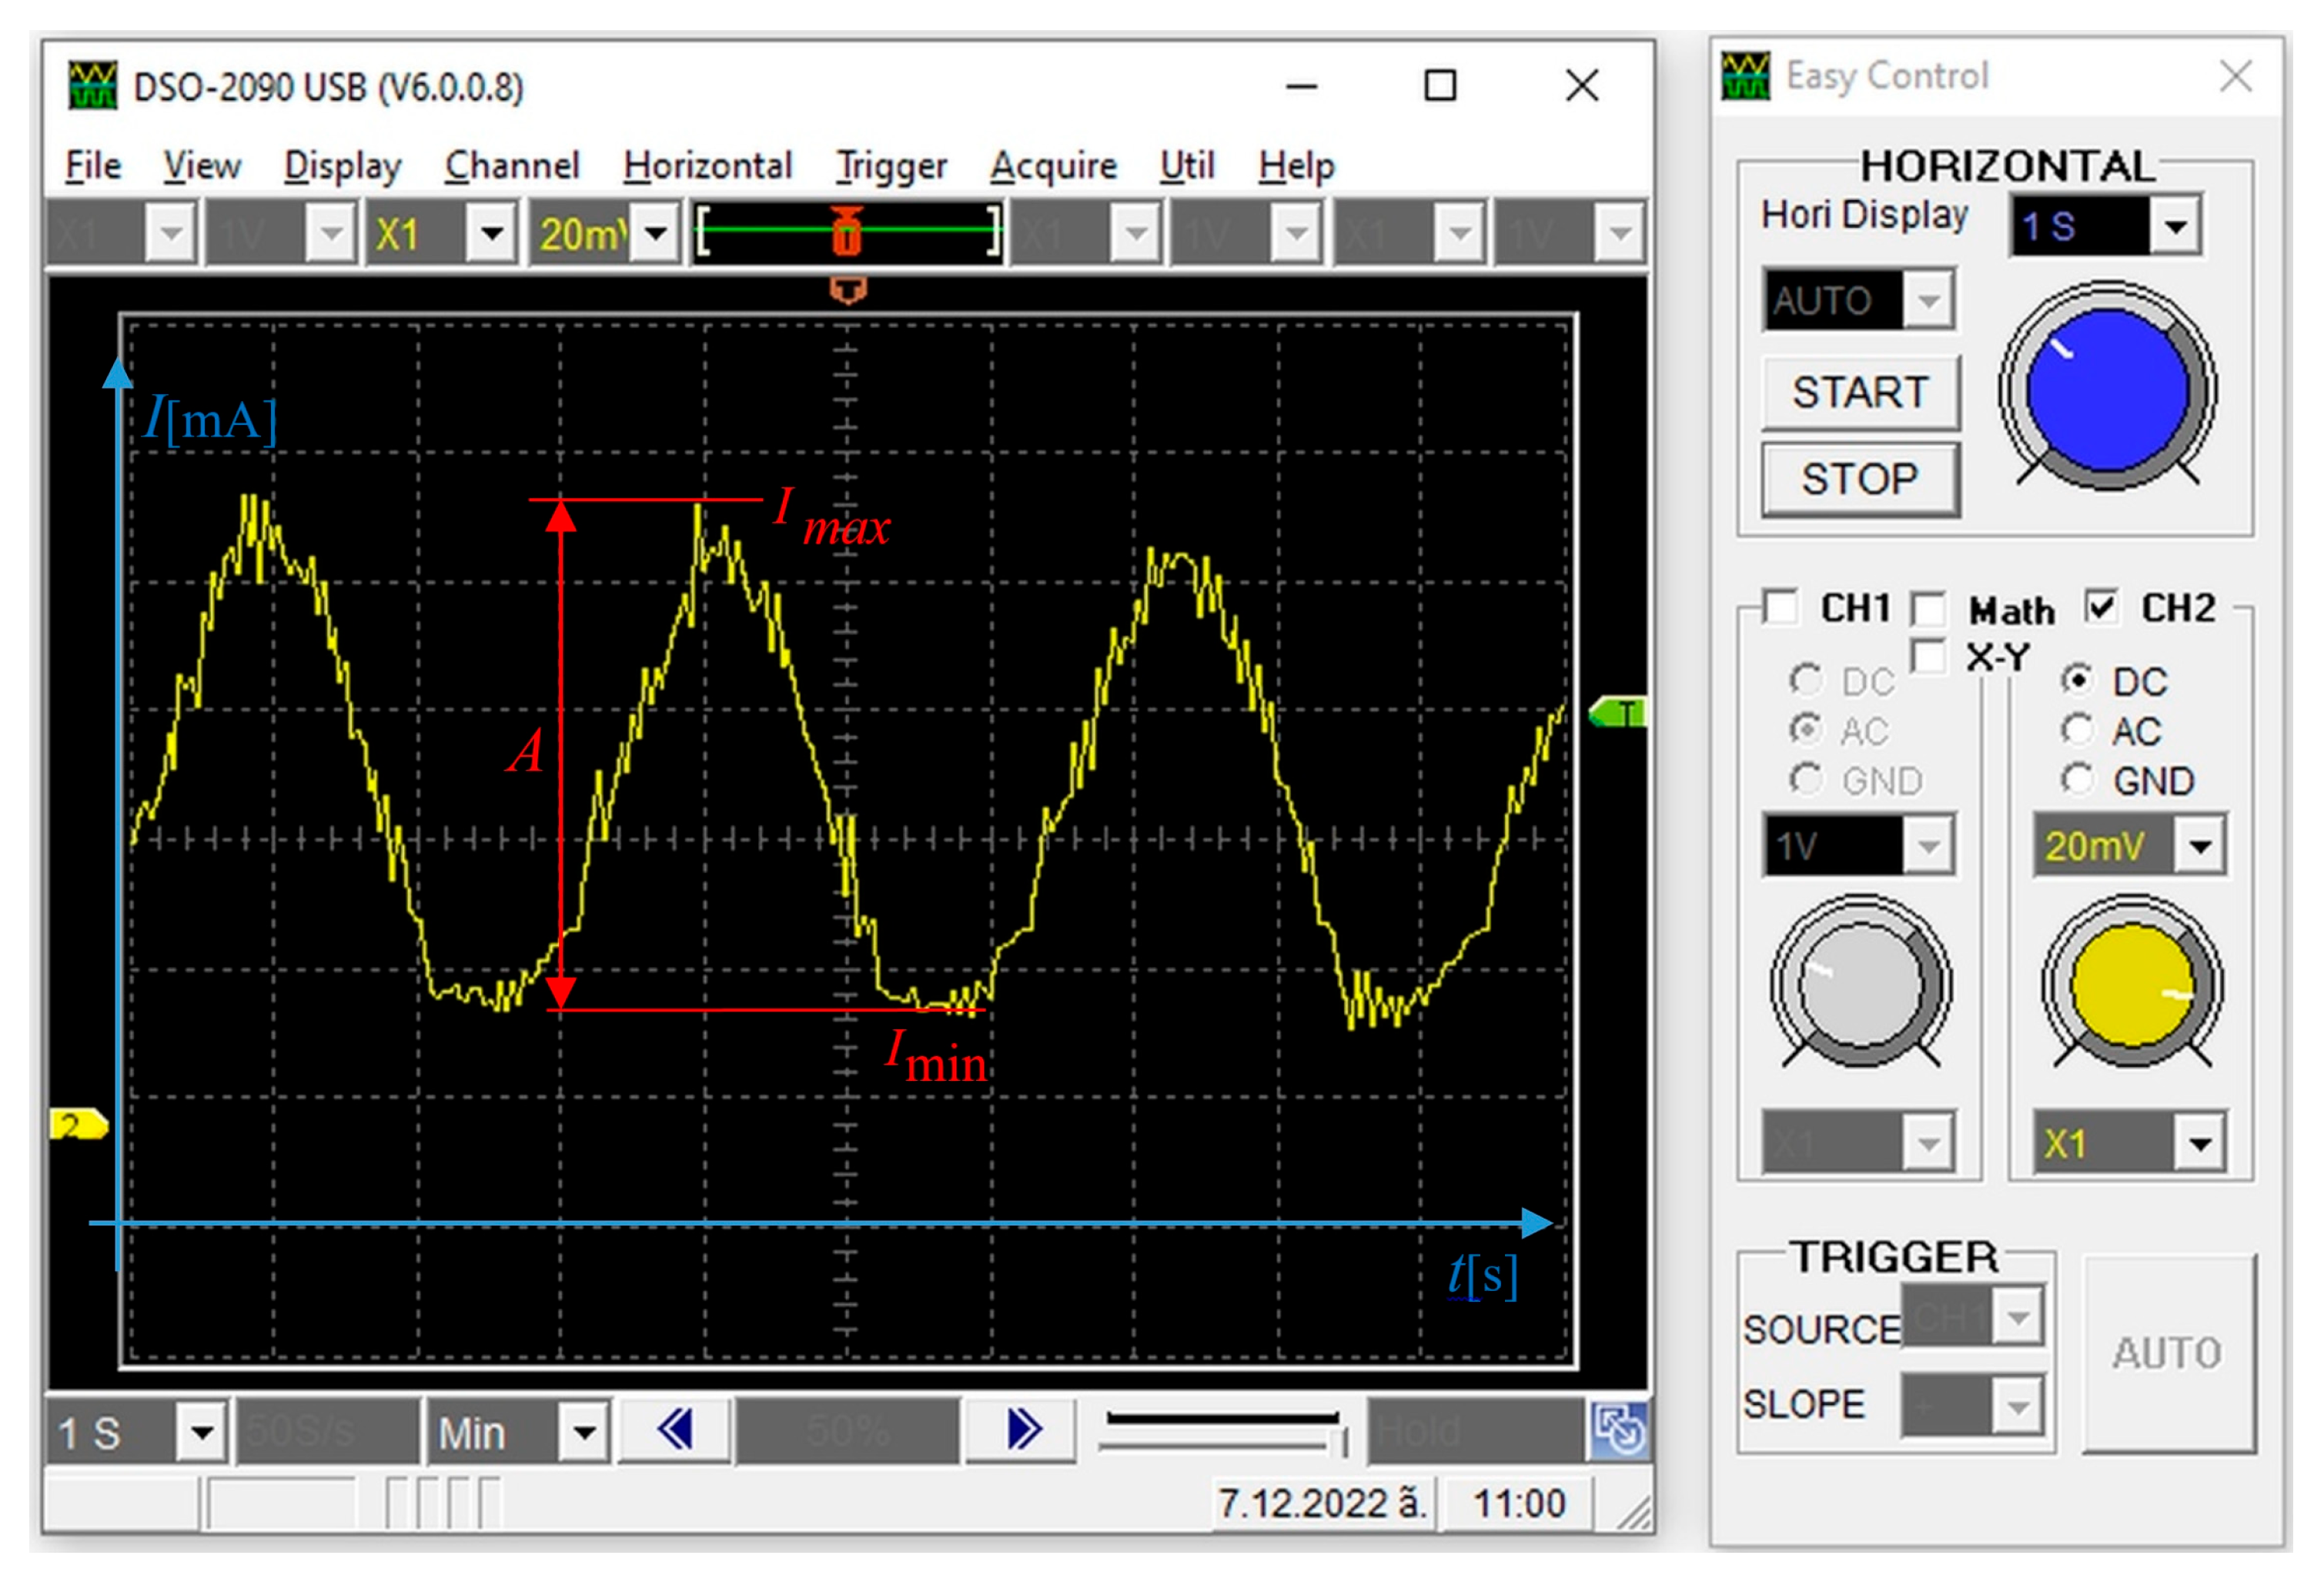Click the rewind double-arrow left button
Screen dimensions: 2324x1592
[675, 1431]
